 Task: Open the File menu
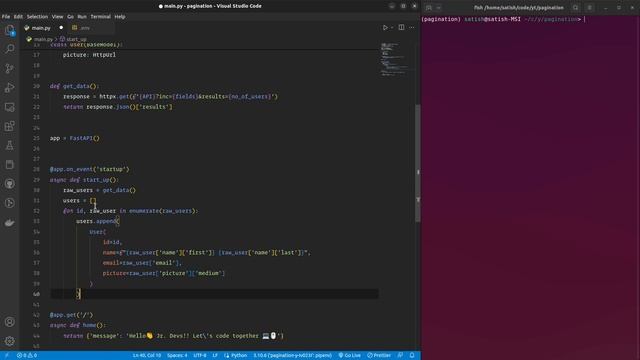tap(6, 17)
